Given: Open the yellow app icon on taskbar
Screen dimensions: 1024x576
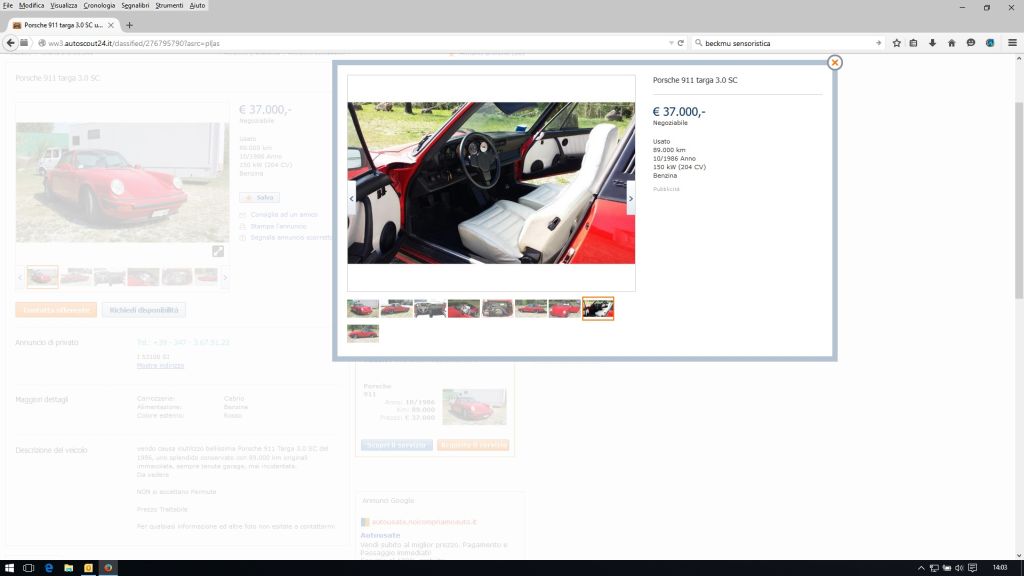Looking at the screenshot, I should [88, 568].
